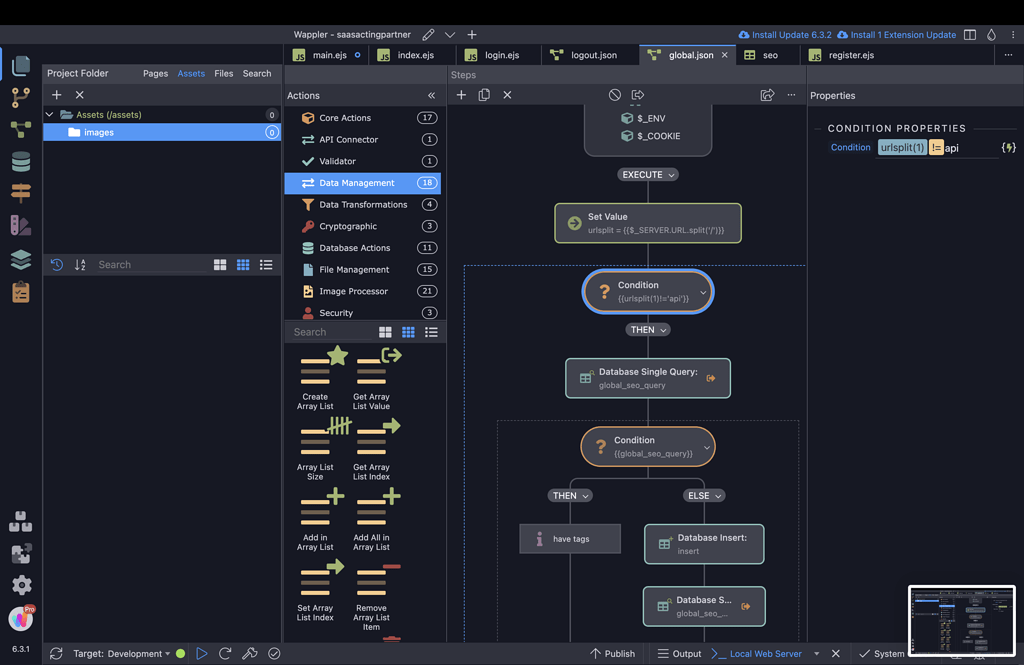Open the data binding picker for Condition
This screenshot has width=1024, height=665.
click(1008, 148)
